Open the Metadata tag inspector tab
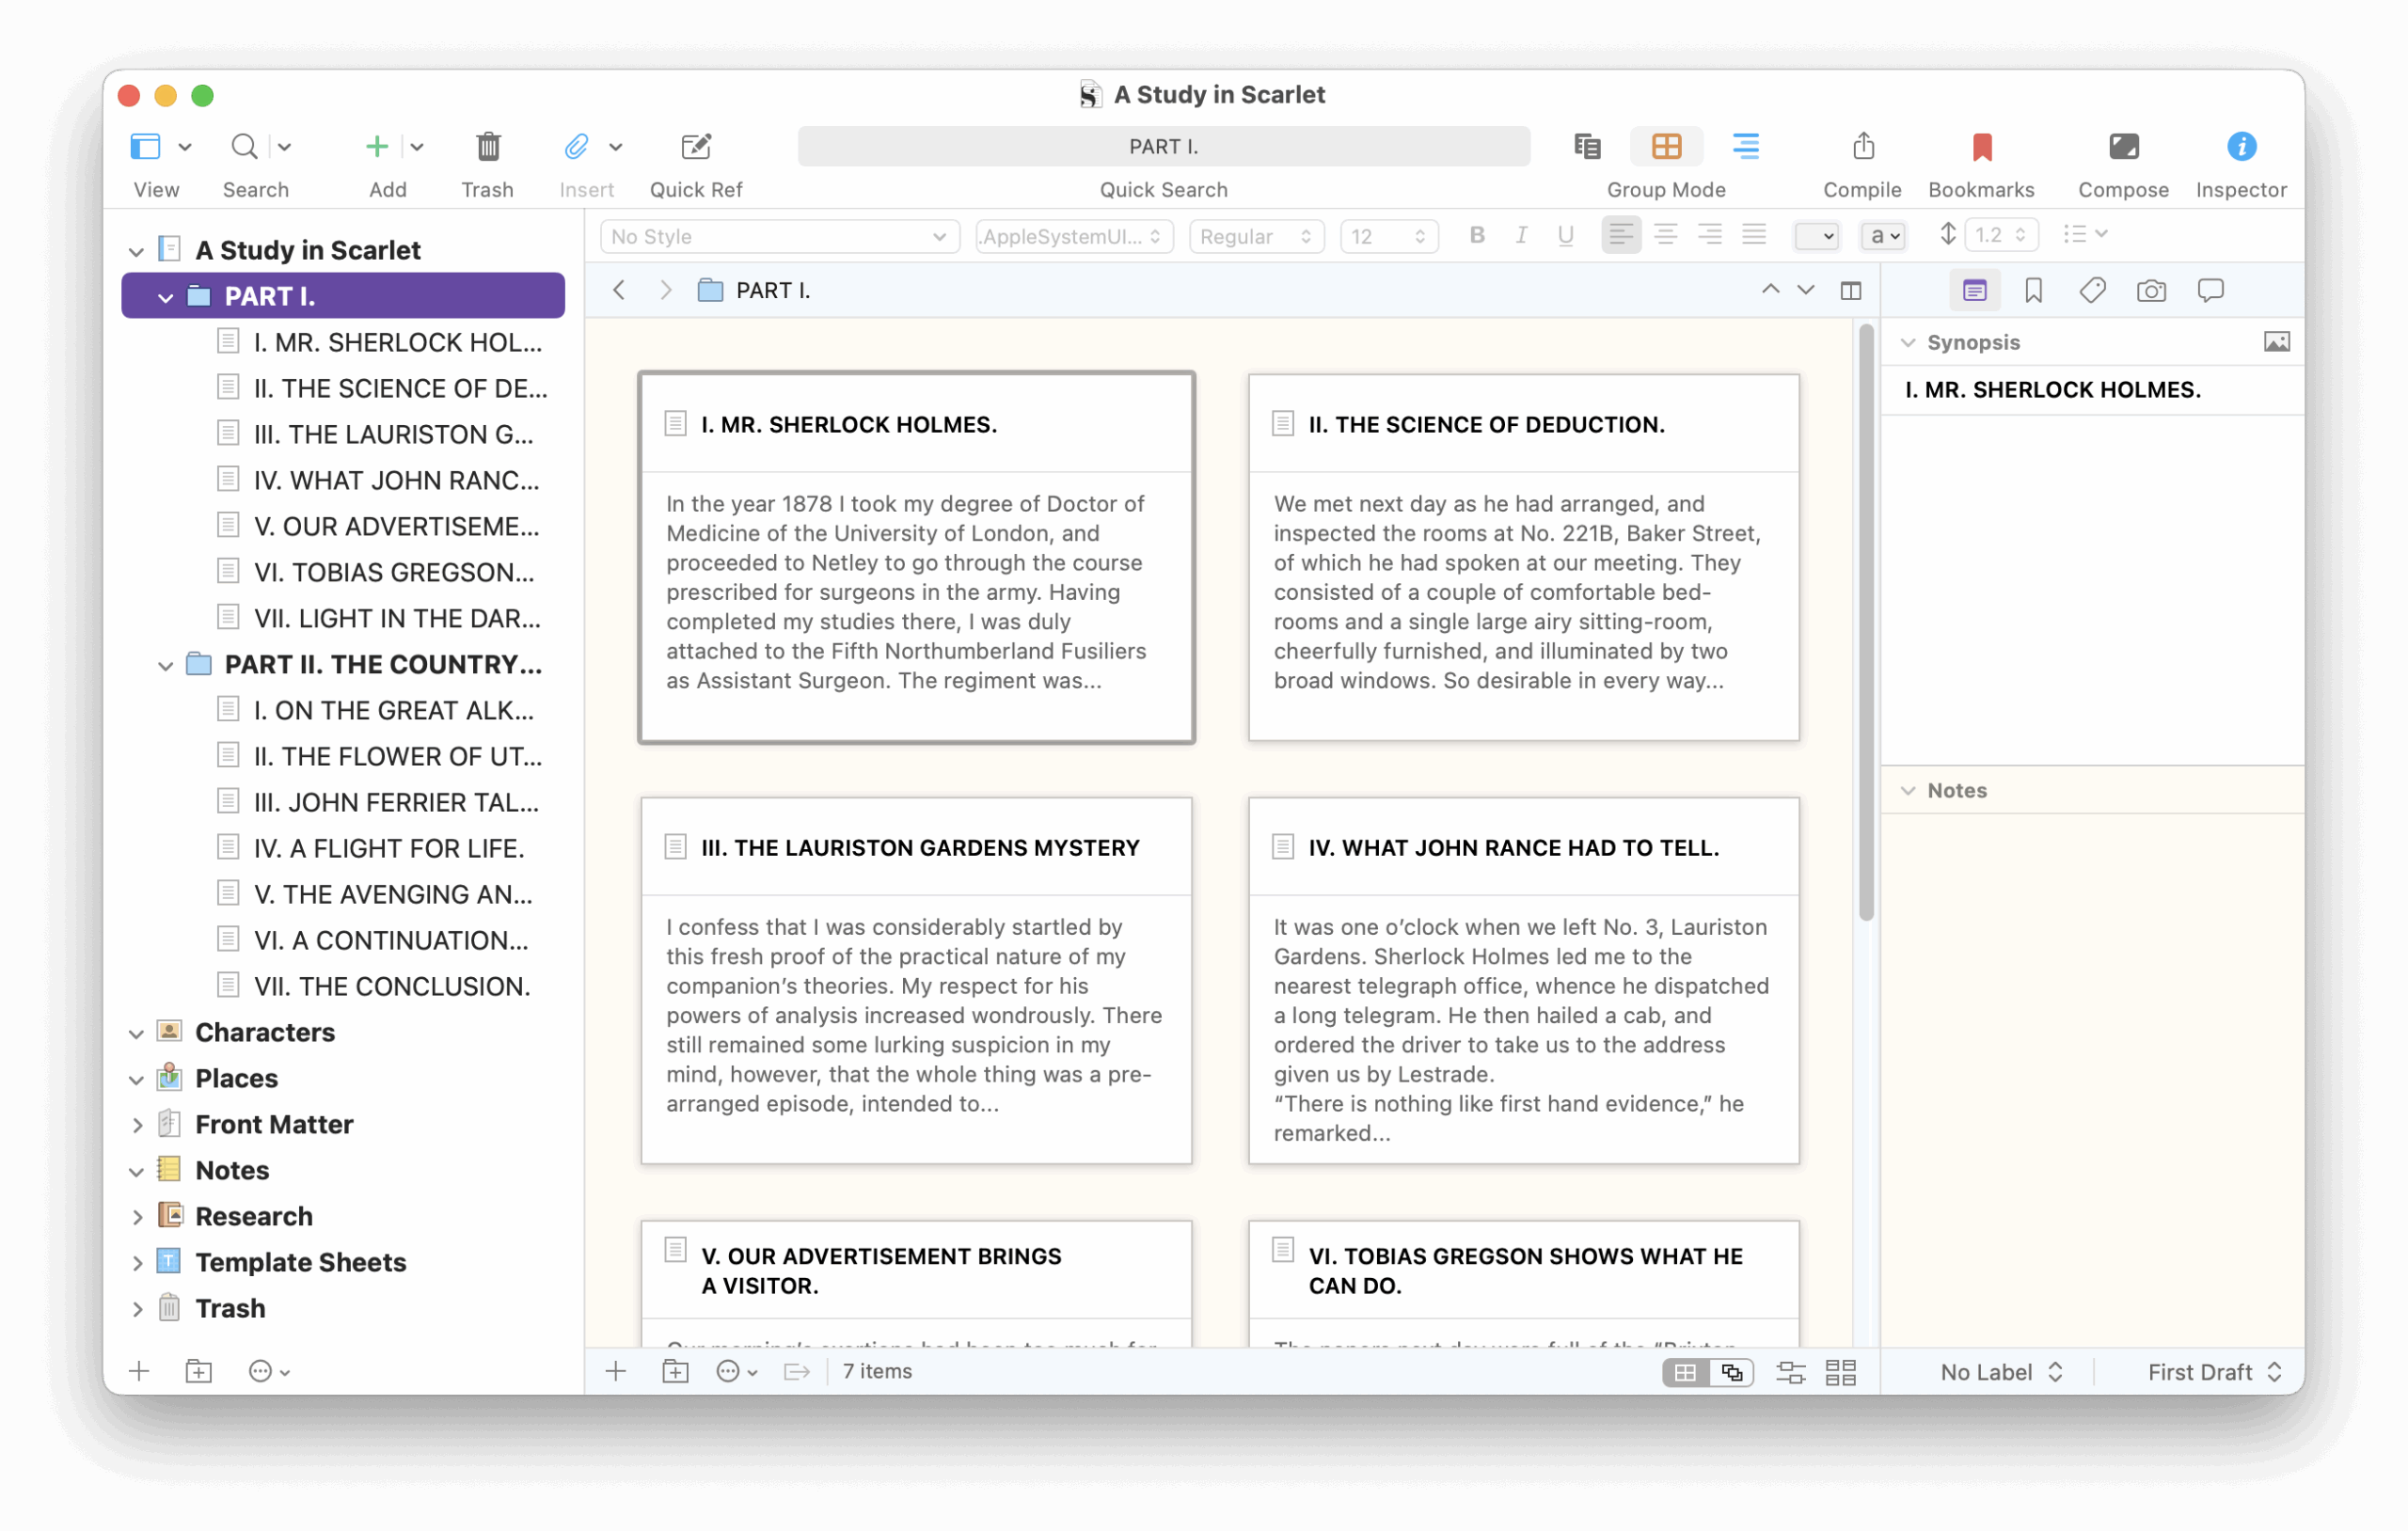2408x1531 pixels. [2092, 291]
